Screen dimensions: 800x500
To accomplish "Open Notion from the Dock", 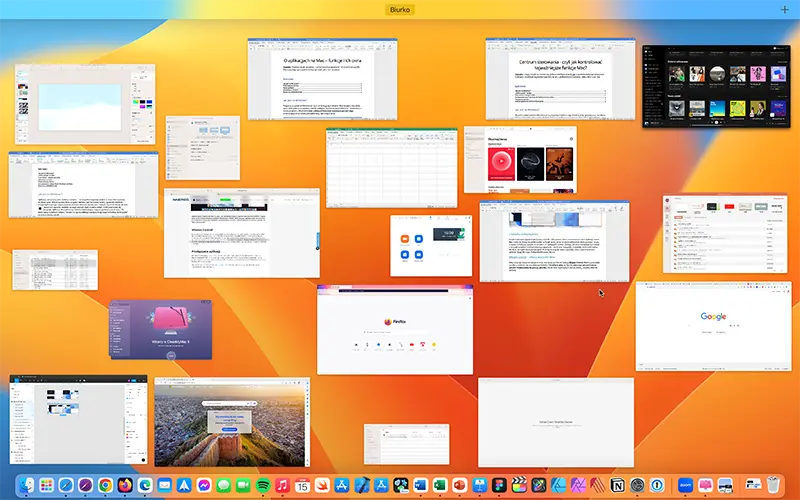I will click(x=617, y=485).
